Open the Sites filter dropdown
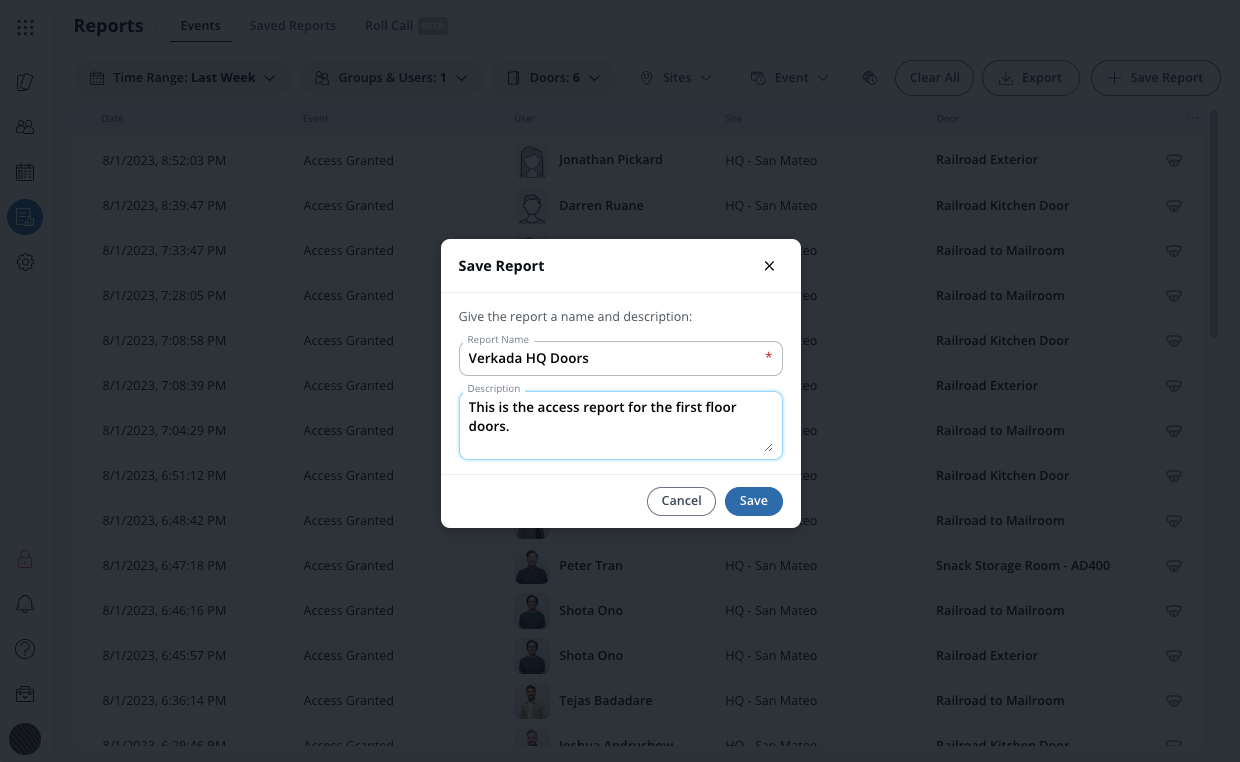This screenshot has width=1240, height=762. coord(676,78)
